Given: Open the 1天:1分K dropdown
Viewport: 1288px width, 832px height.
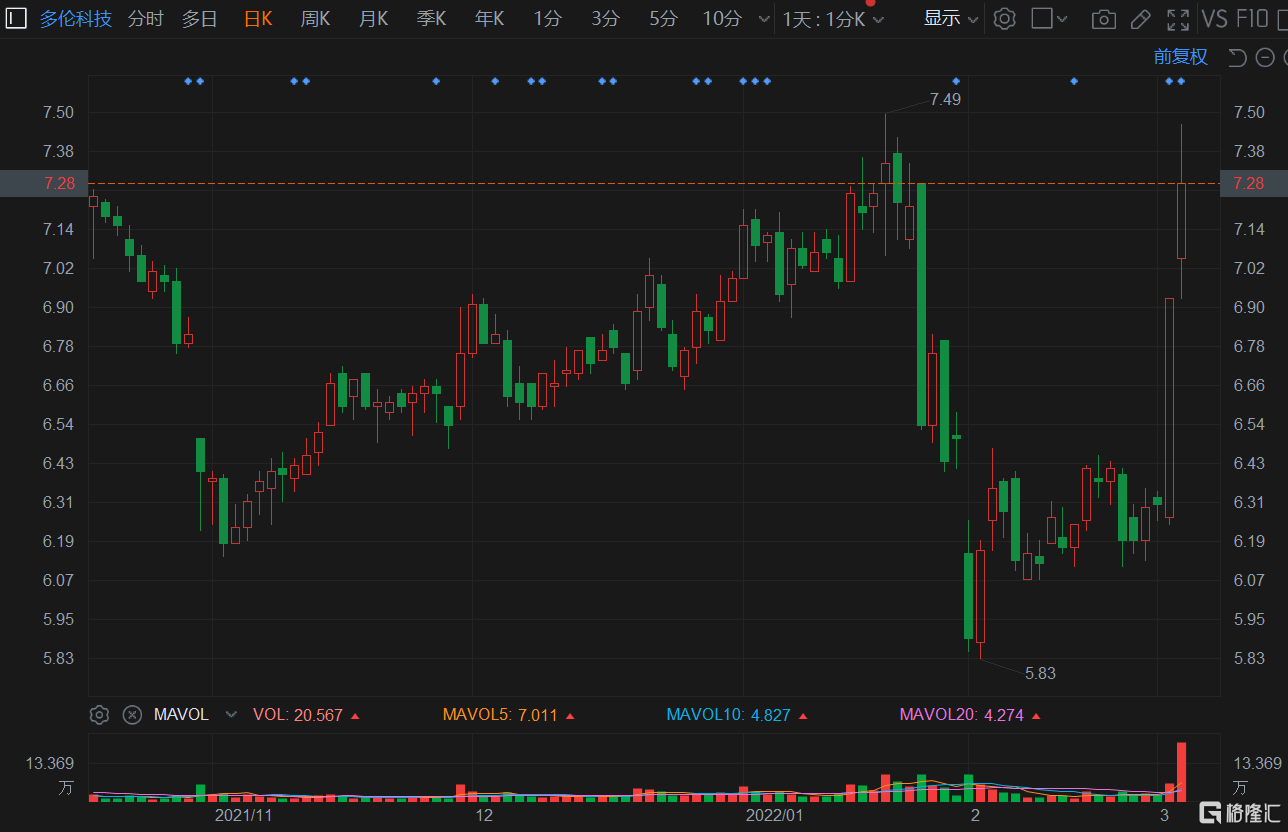Looking at the screenshot, I should (834, 19).
